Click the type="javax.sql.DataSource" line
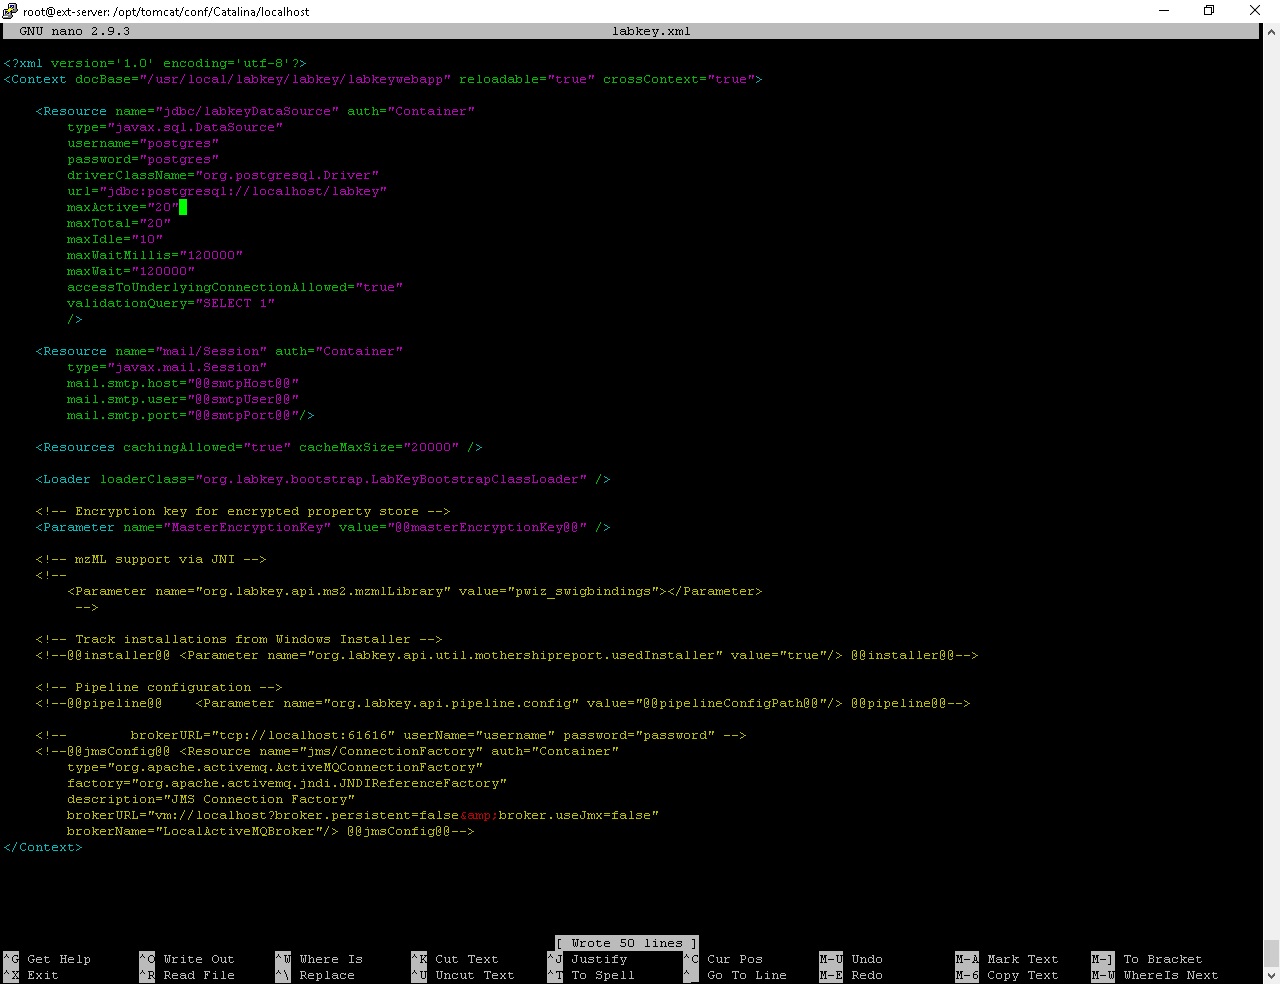Viewport: 1280px width, 984px height. (175, 127)
